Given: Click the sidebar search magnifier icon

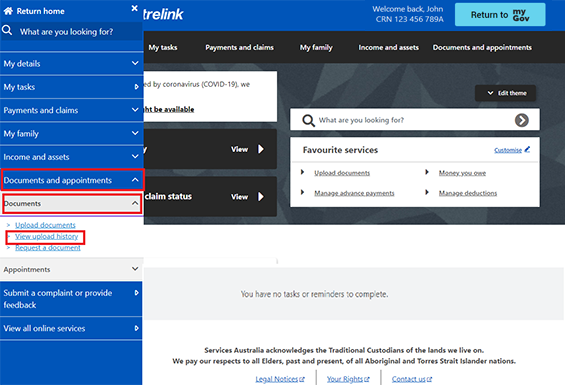Looking at the screenshot, I should (7, 31).
